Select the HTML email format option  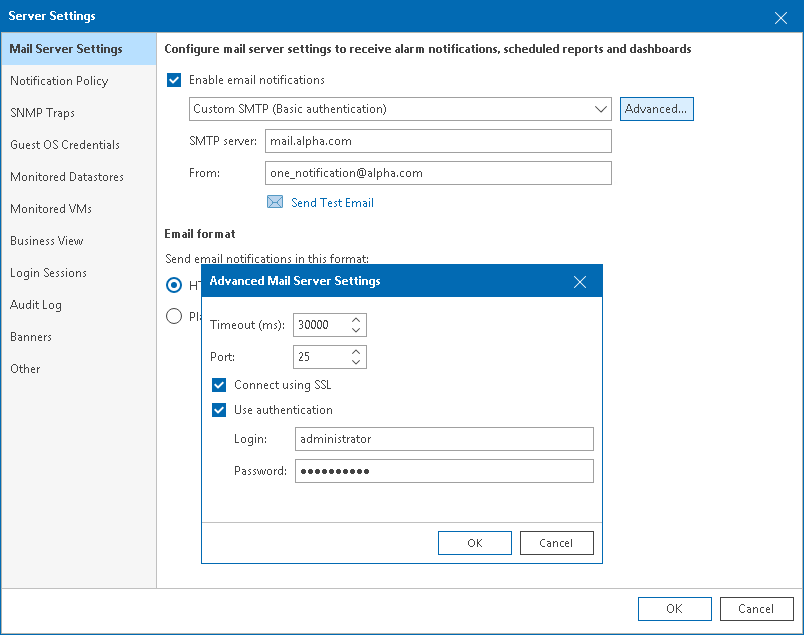pos(176,285)
